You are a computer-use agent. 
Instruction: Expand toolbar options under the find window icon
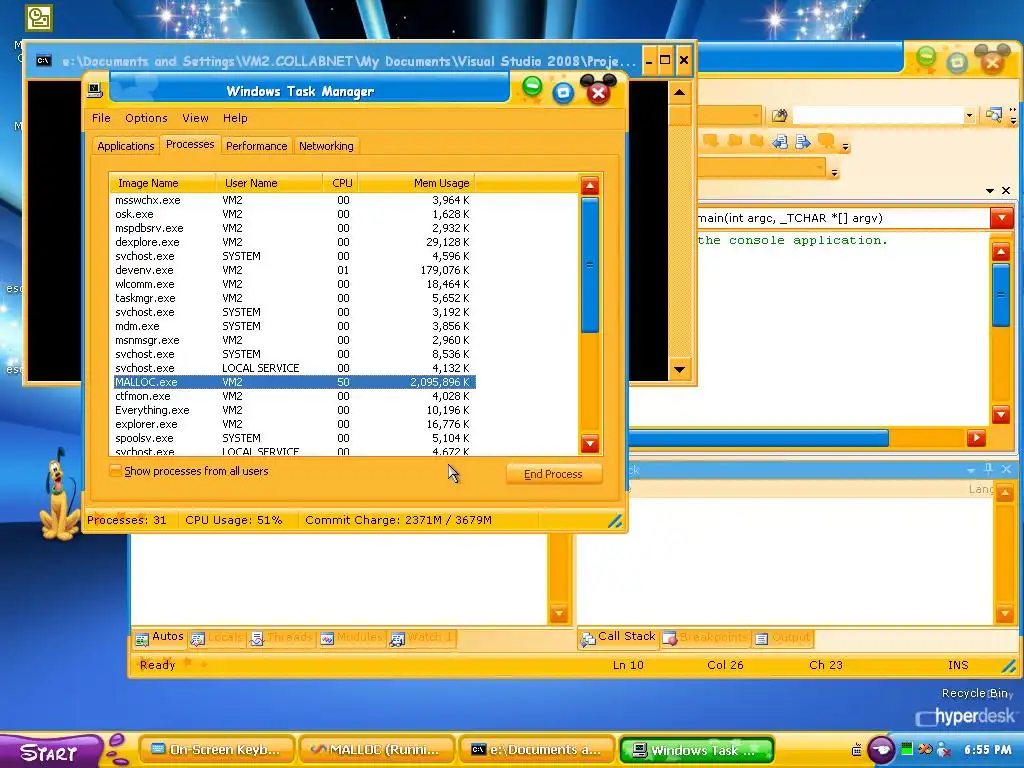(1013, 120)
